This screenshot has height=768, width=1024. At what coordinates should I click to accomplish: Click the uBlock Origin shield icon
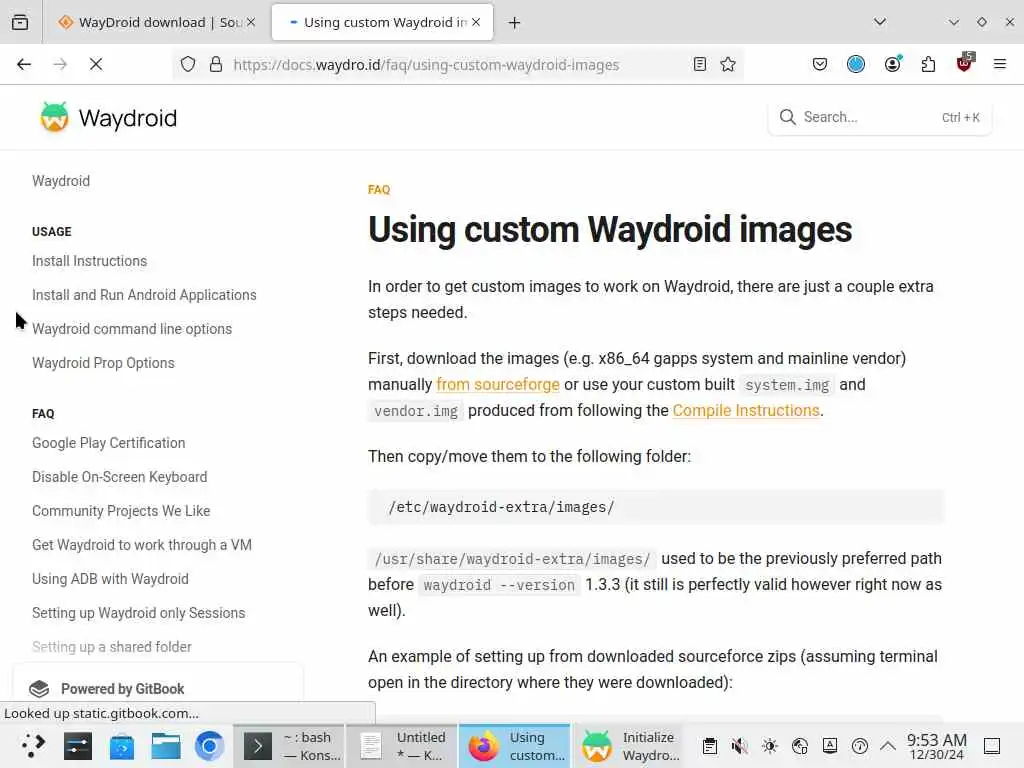click(x=965, y=63)
